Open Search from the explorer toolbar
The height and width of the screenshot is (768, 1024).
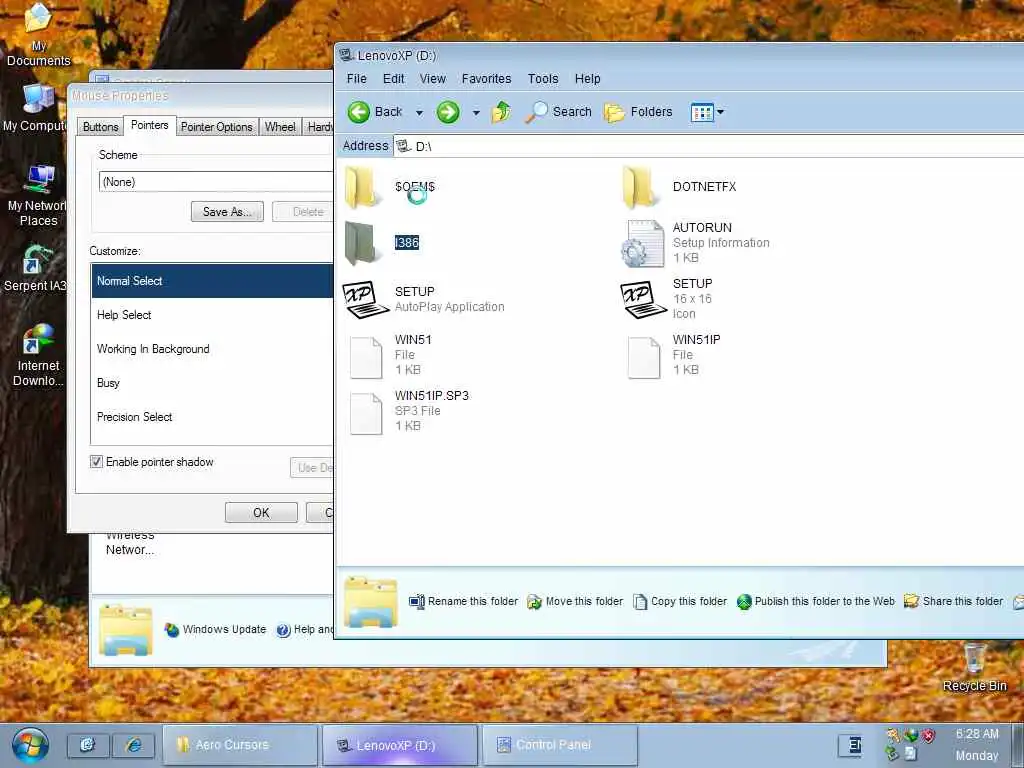pyautogui.click(x=558, y=112)
